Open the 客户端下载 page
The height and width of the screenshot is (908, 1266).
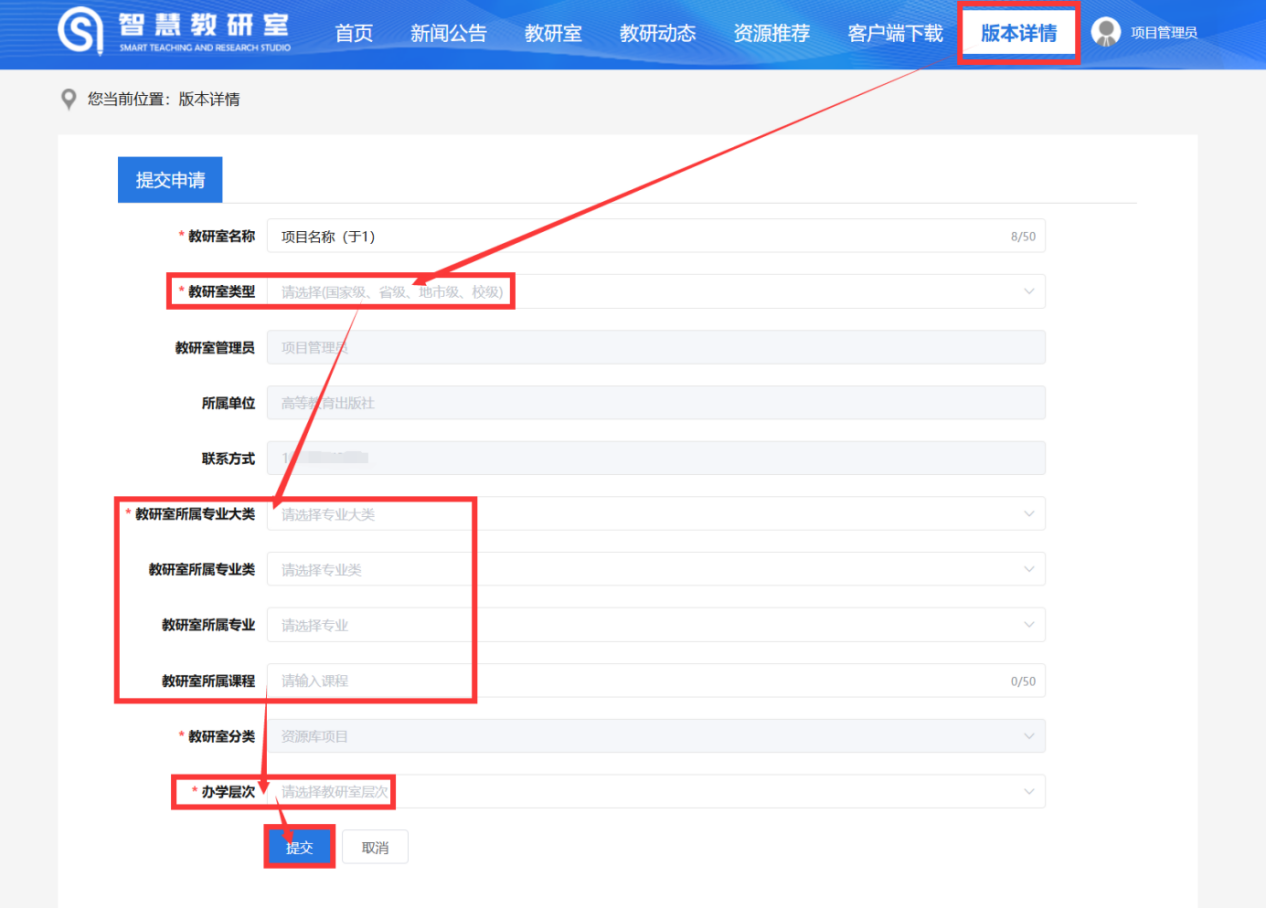point(894,32)
